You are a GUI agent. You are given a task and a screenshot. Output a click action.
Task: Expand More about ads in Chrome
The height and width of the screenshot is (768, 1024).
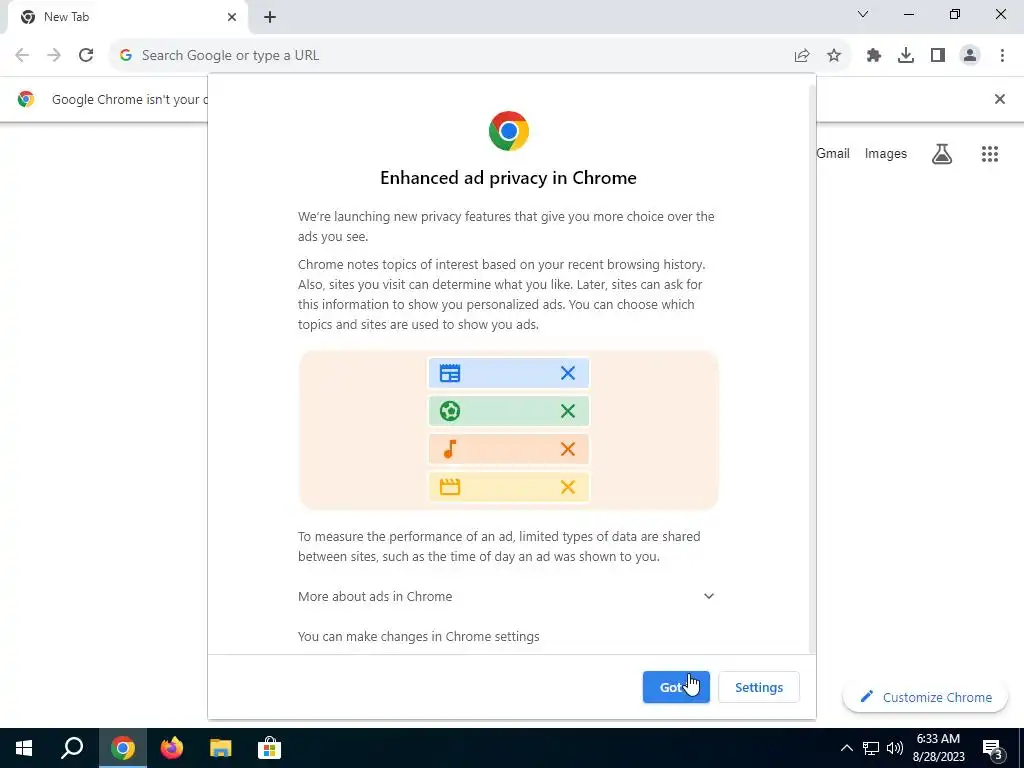506,596
